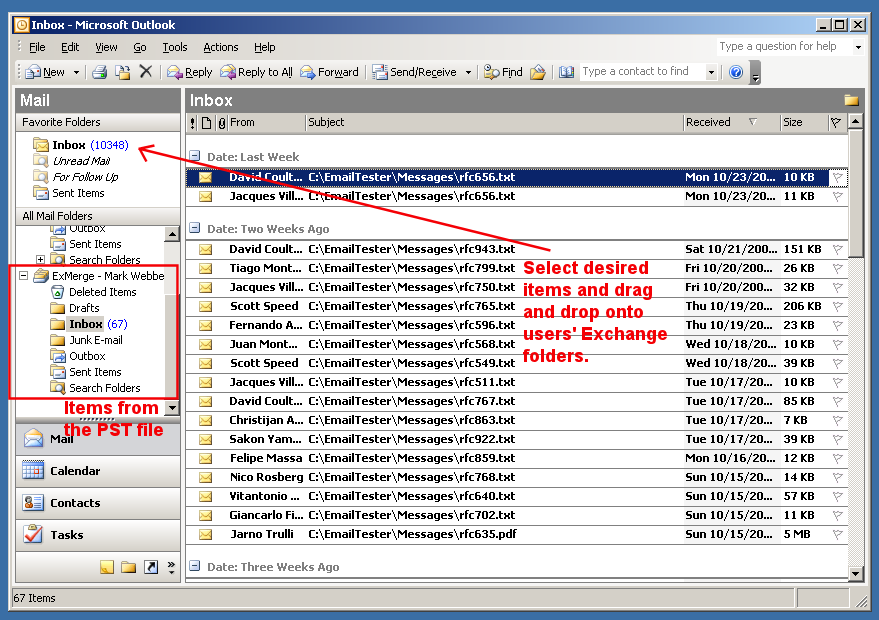Open the Go menu
879x620 pixels.
pyautogui.click(x=140, y=47)
